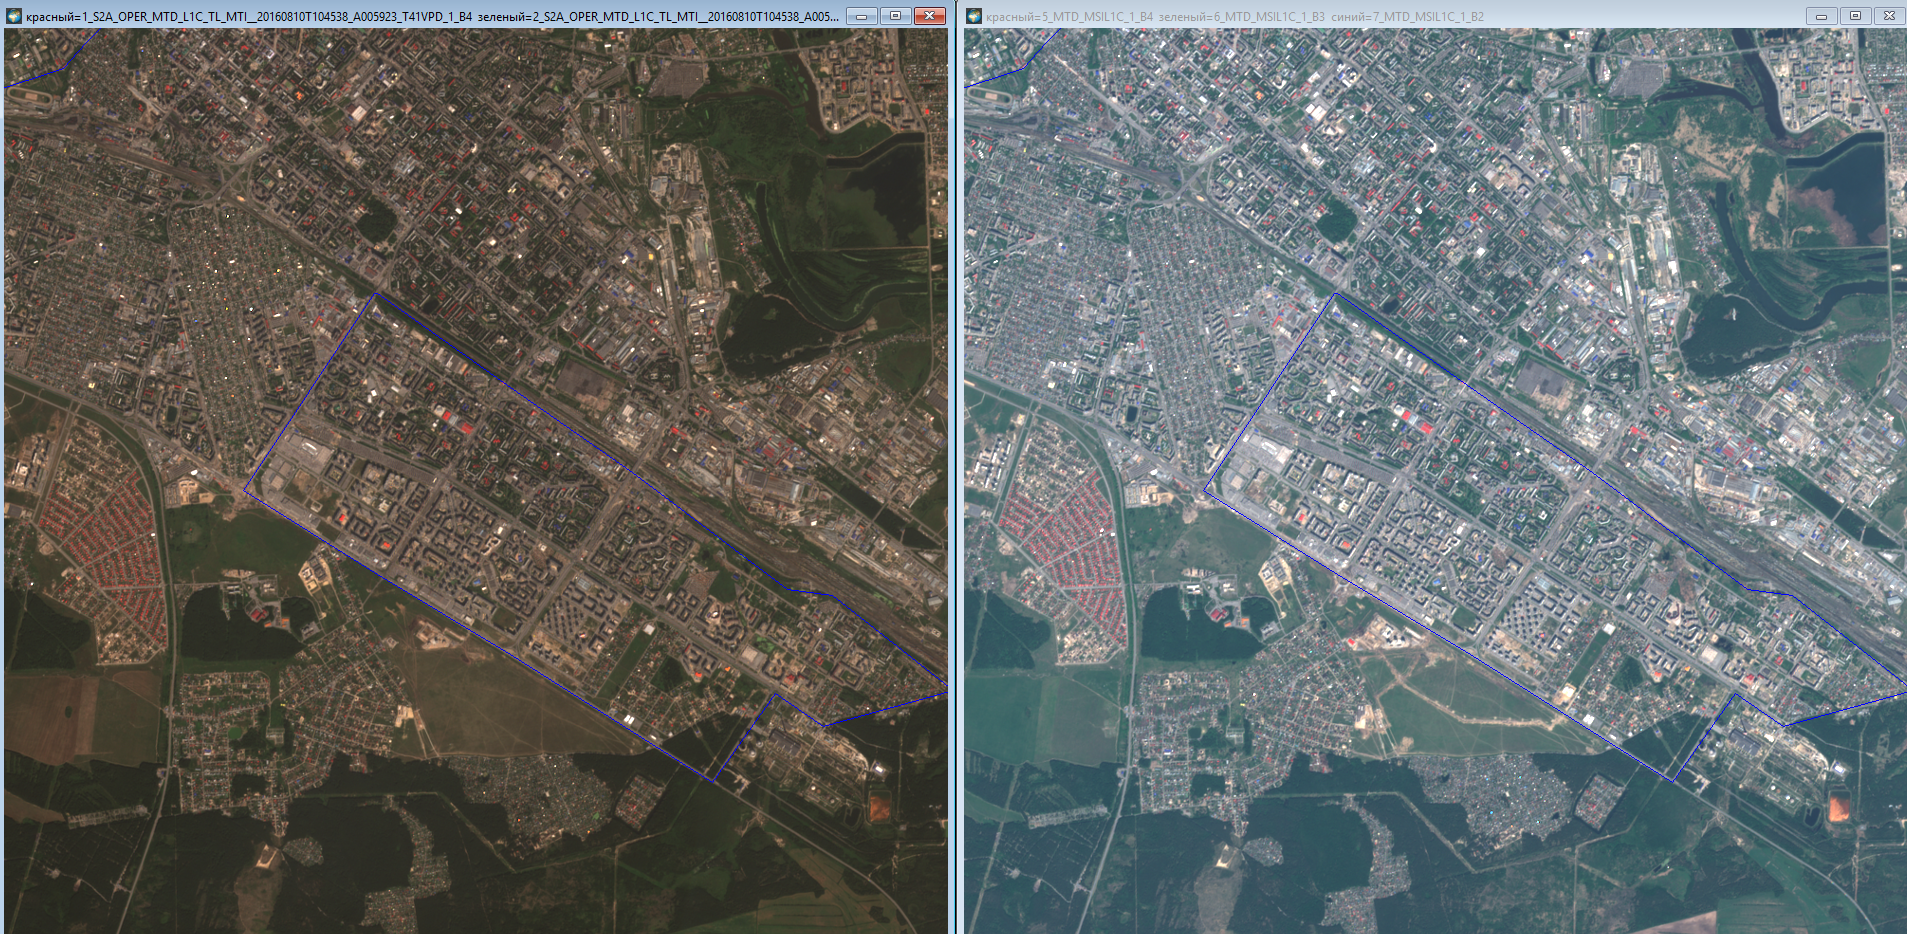Open the system menu icon of the S2A_OPER image window

(14, 16)
